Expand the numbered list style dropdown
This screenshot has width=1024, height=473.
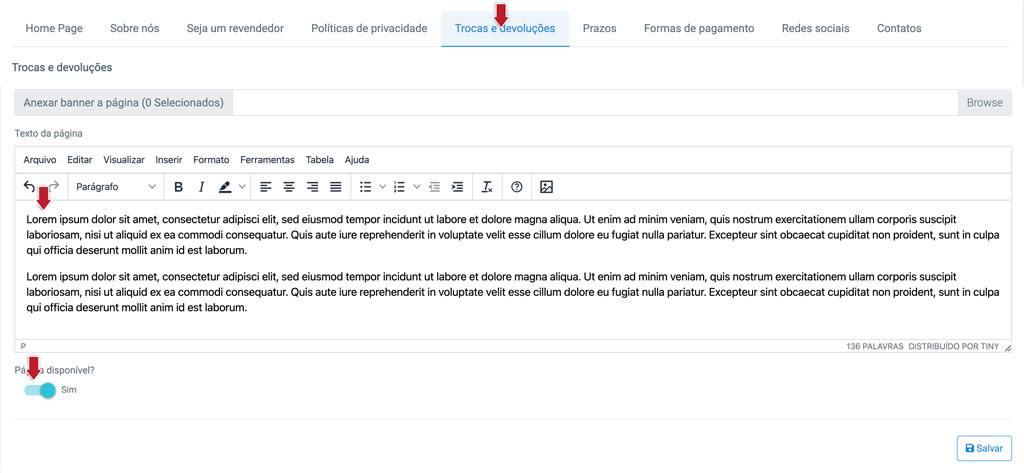tap(417, 188)
